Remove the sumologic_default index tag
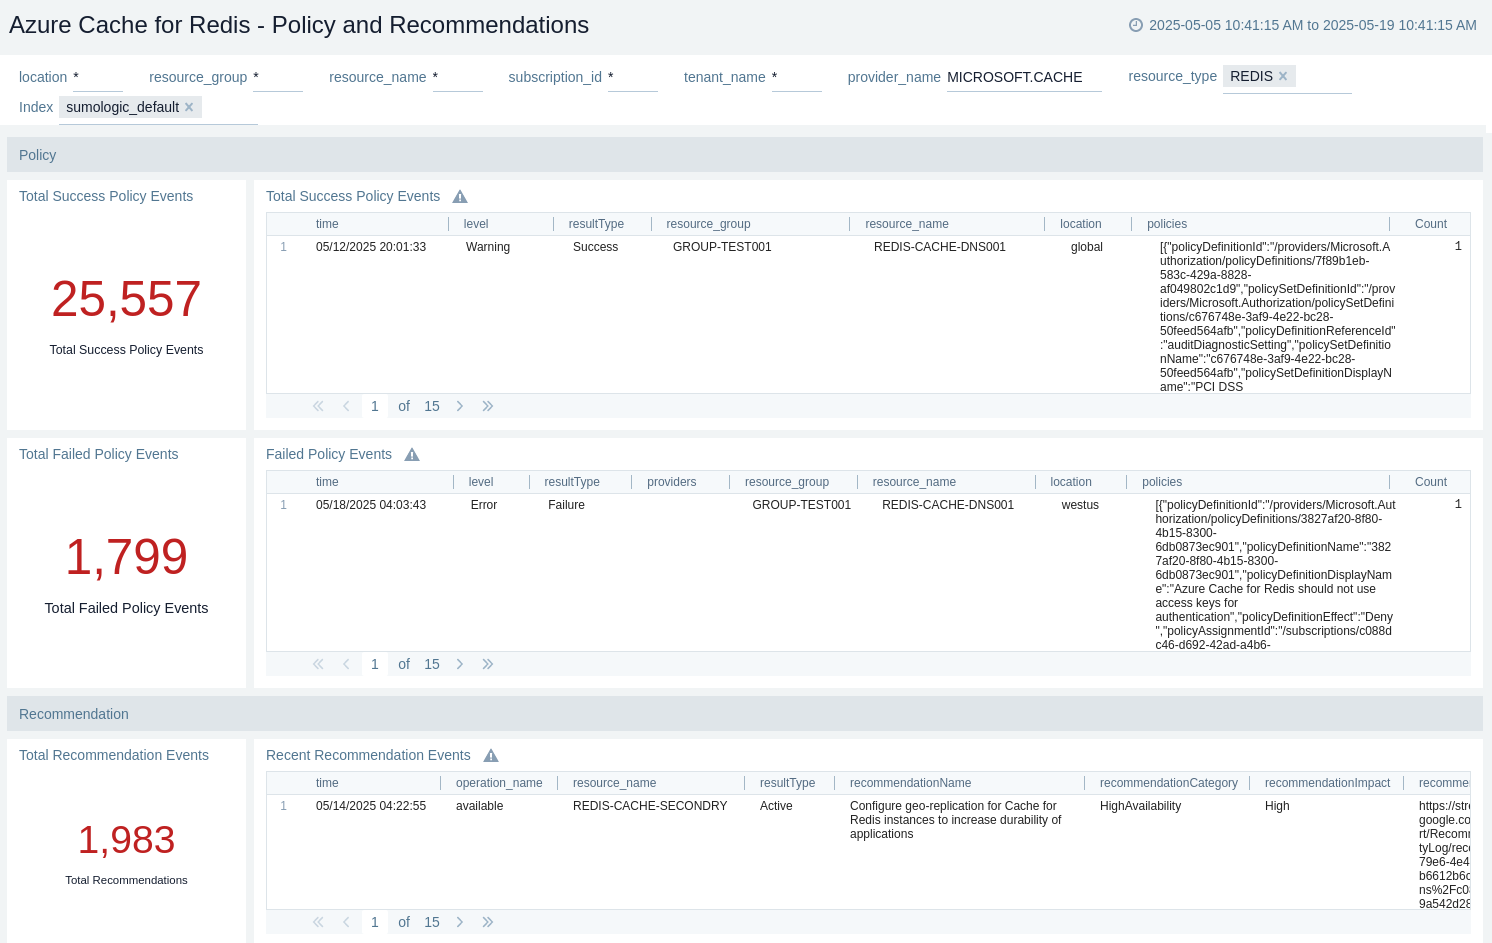This screenshot has width=1492, height=943. click(x=189, y=107)
